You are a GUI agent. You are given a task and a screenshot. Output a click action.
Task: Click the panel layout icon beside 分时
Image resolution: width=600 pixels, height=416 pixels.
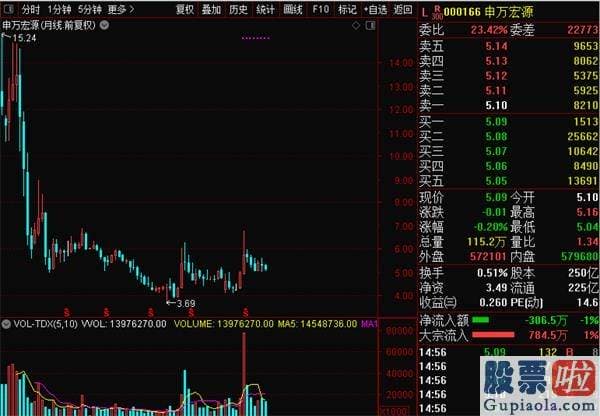click(8, 9)
